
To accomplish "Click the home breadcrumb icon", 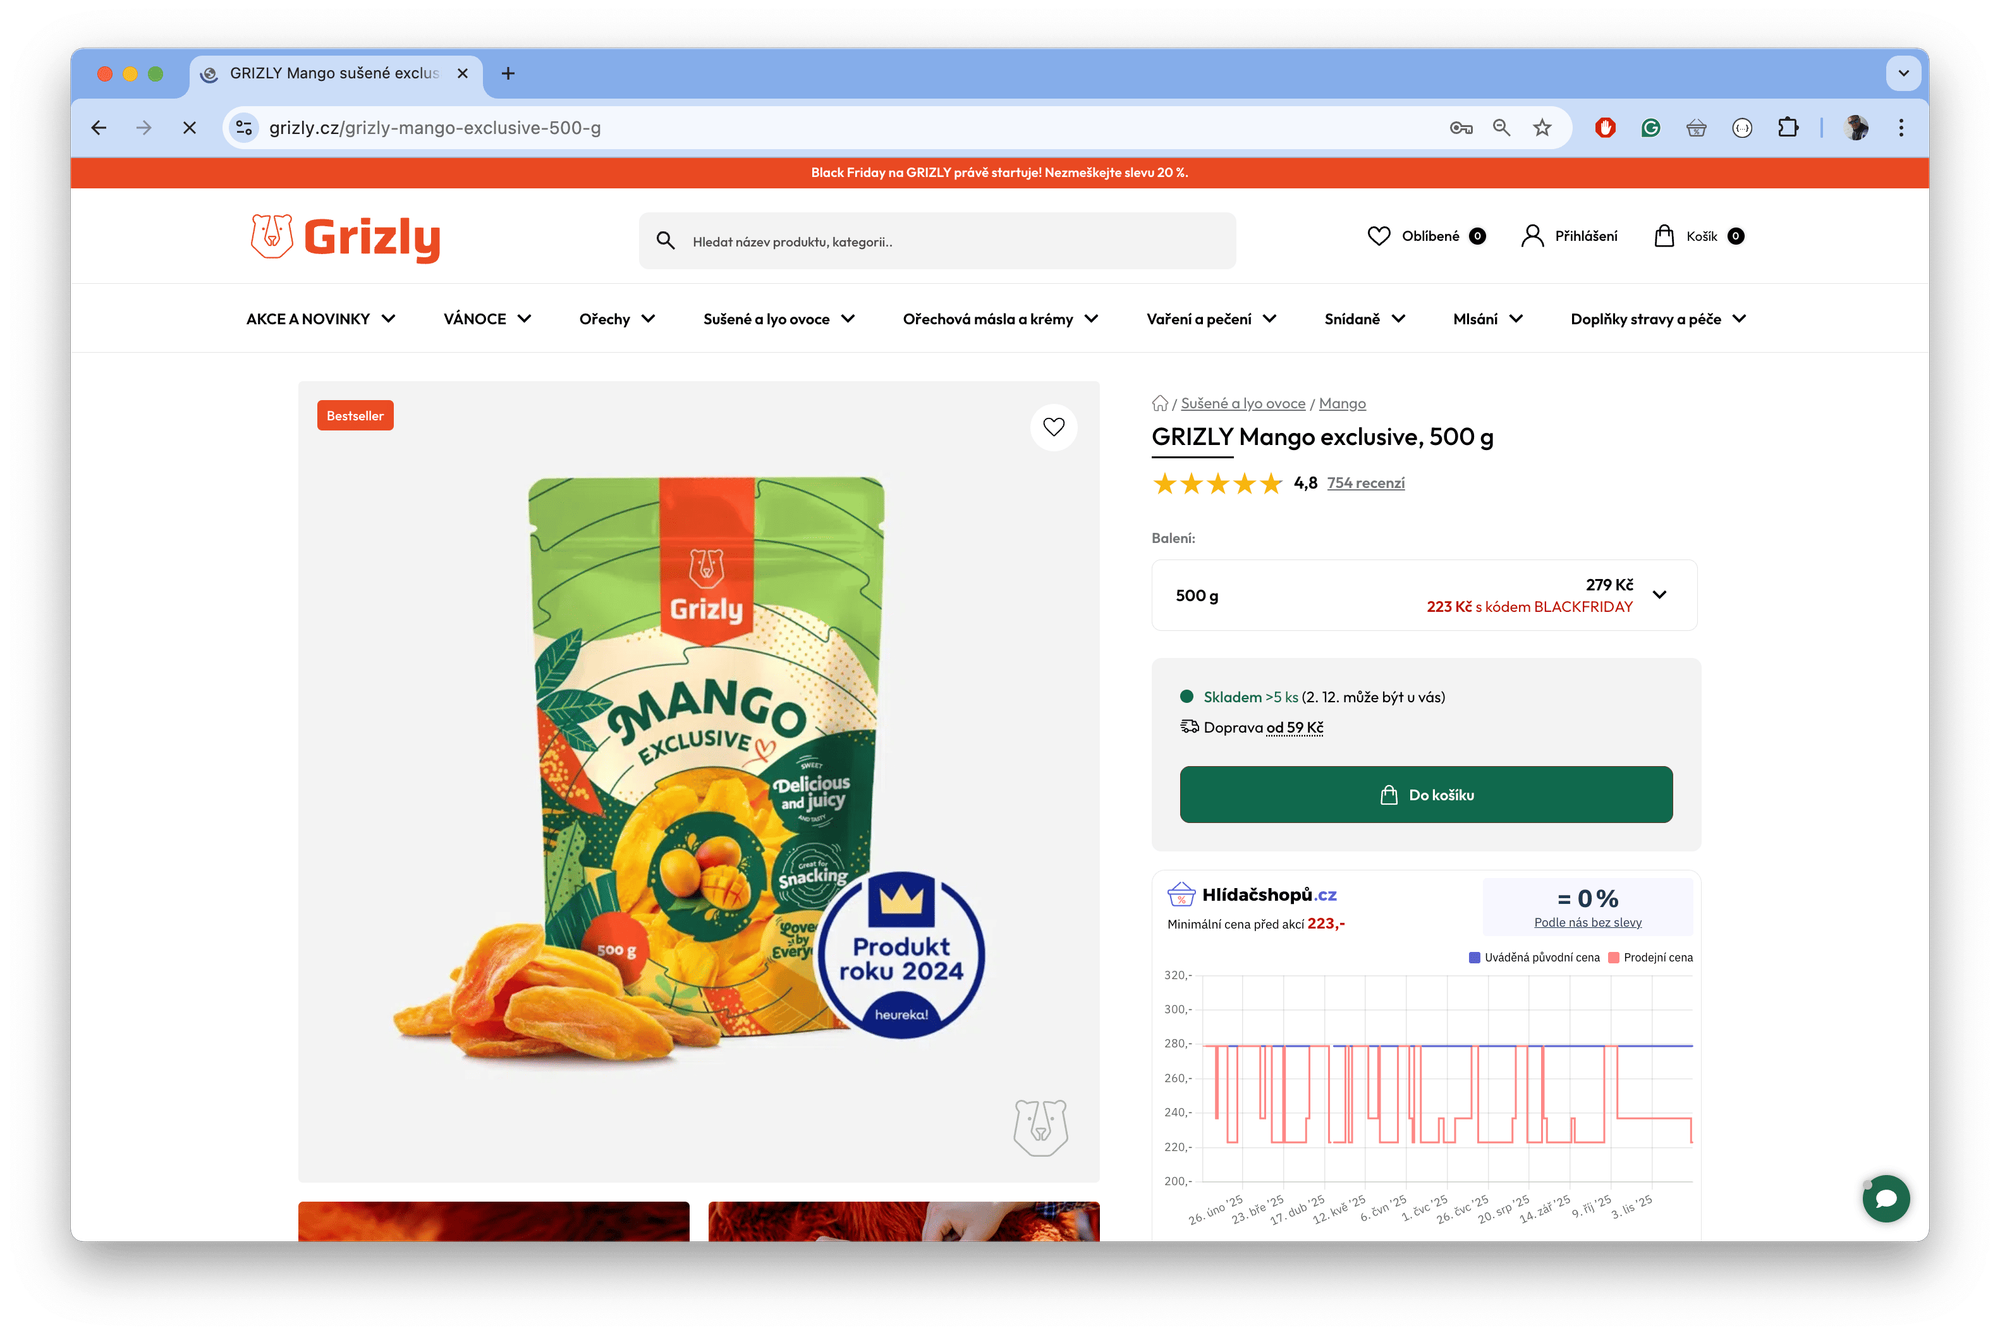I will [1160, 403].
